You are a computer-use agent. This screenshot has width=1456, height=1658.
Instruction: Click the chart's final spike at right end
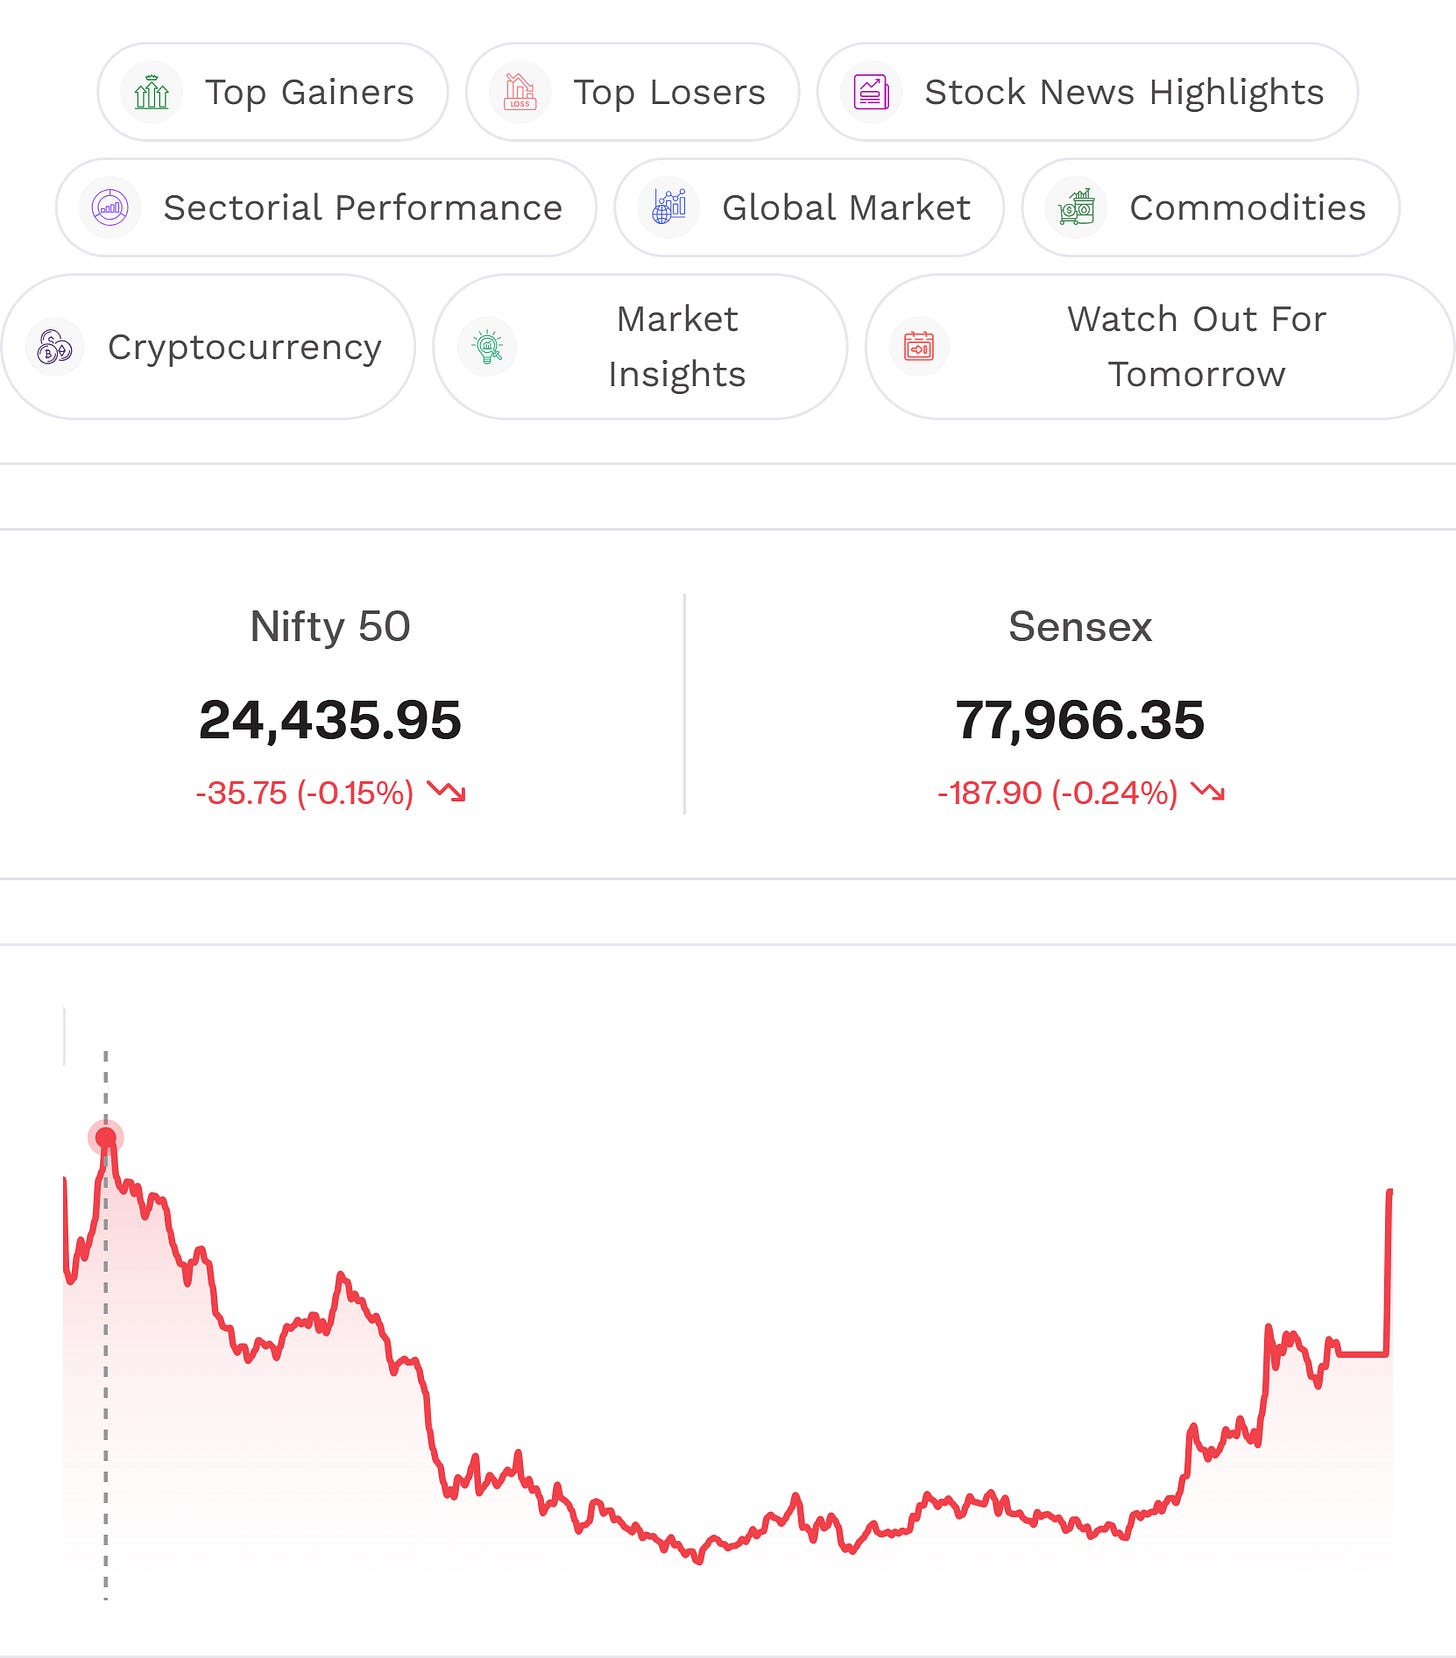pos(1389,1270)
